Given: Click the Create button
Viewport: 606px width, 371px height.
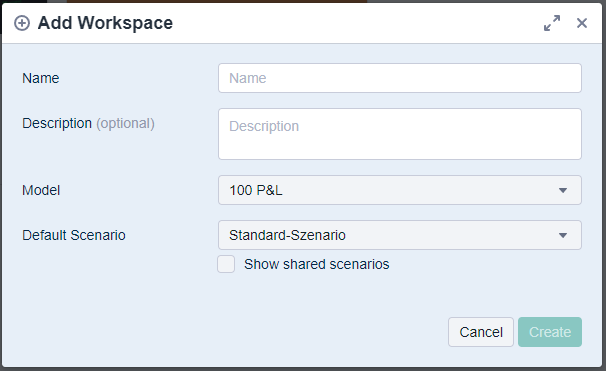Looking at the screenshot, I should [550, 332].
